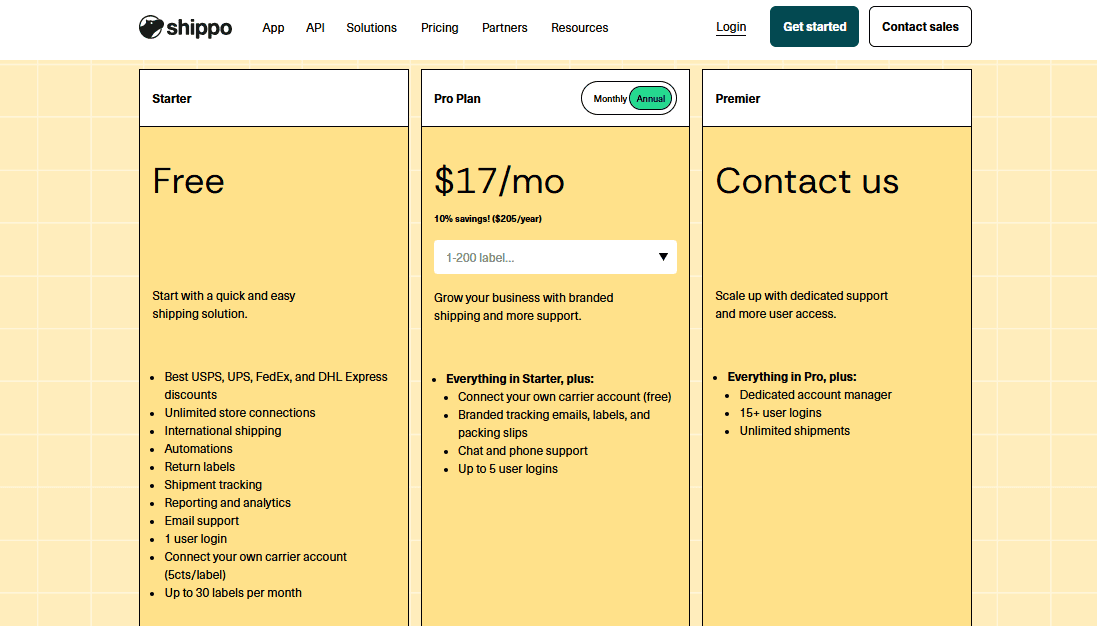Click 'Branded tracking emails, labels' item
The image size is (1097, 626).
pos(554,424)
